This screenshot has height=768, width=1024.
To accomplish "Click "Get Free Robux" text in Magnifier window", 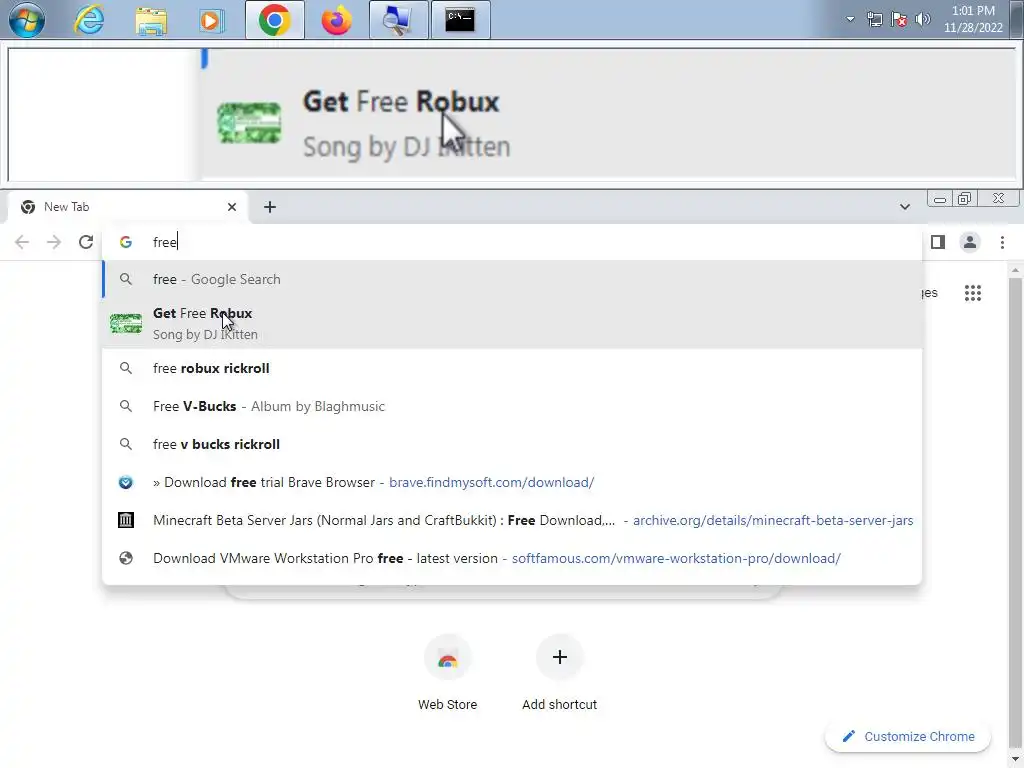I will [401, 102].
